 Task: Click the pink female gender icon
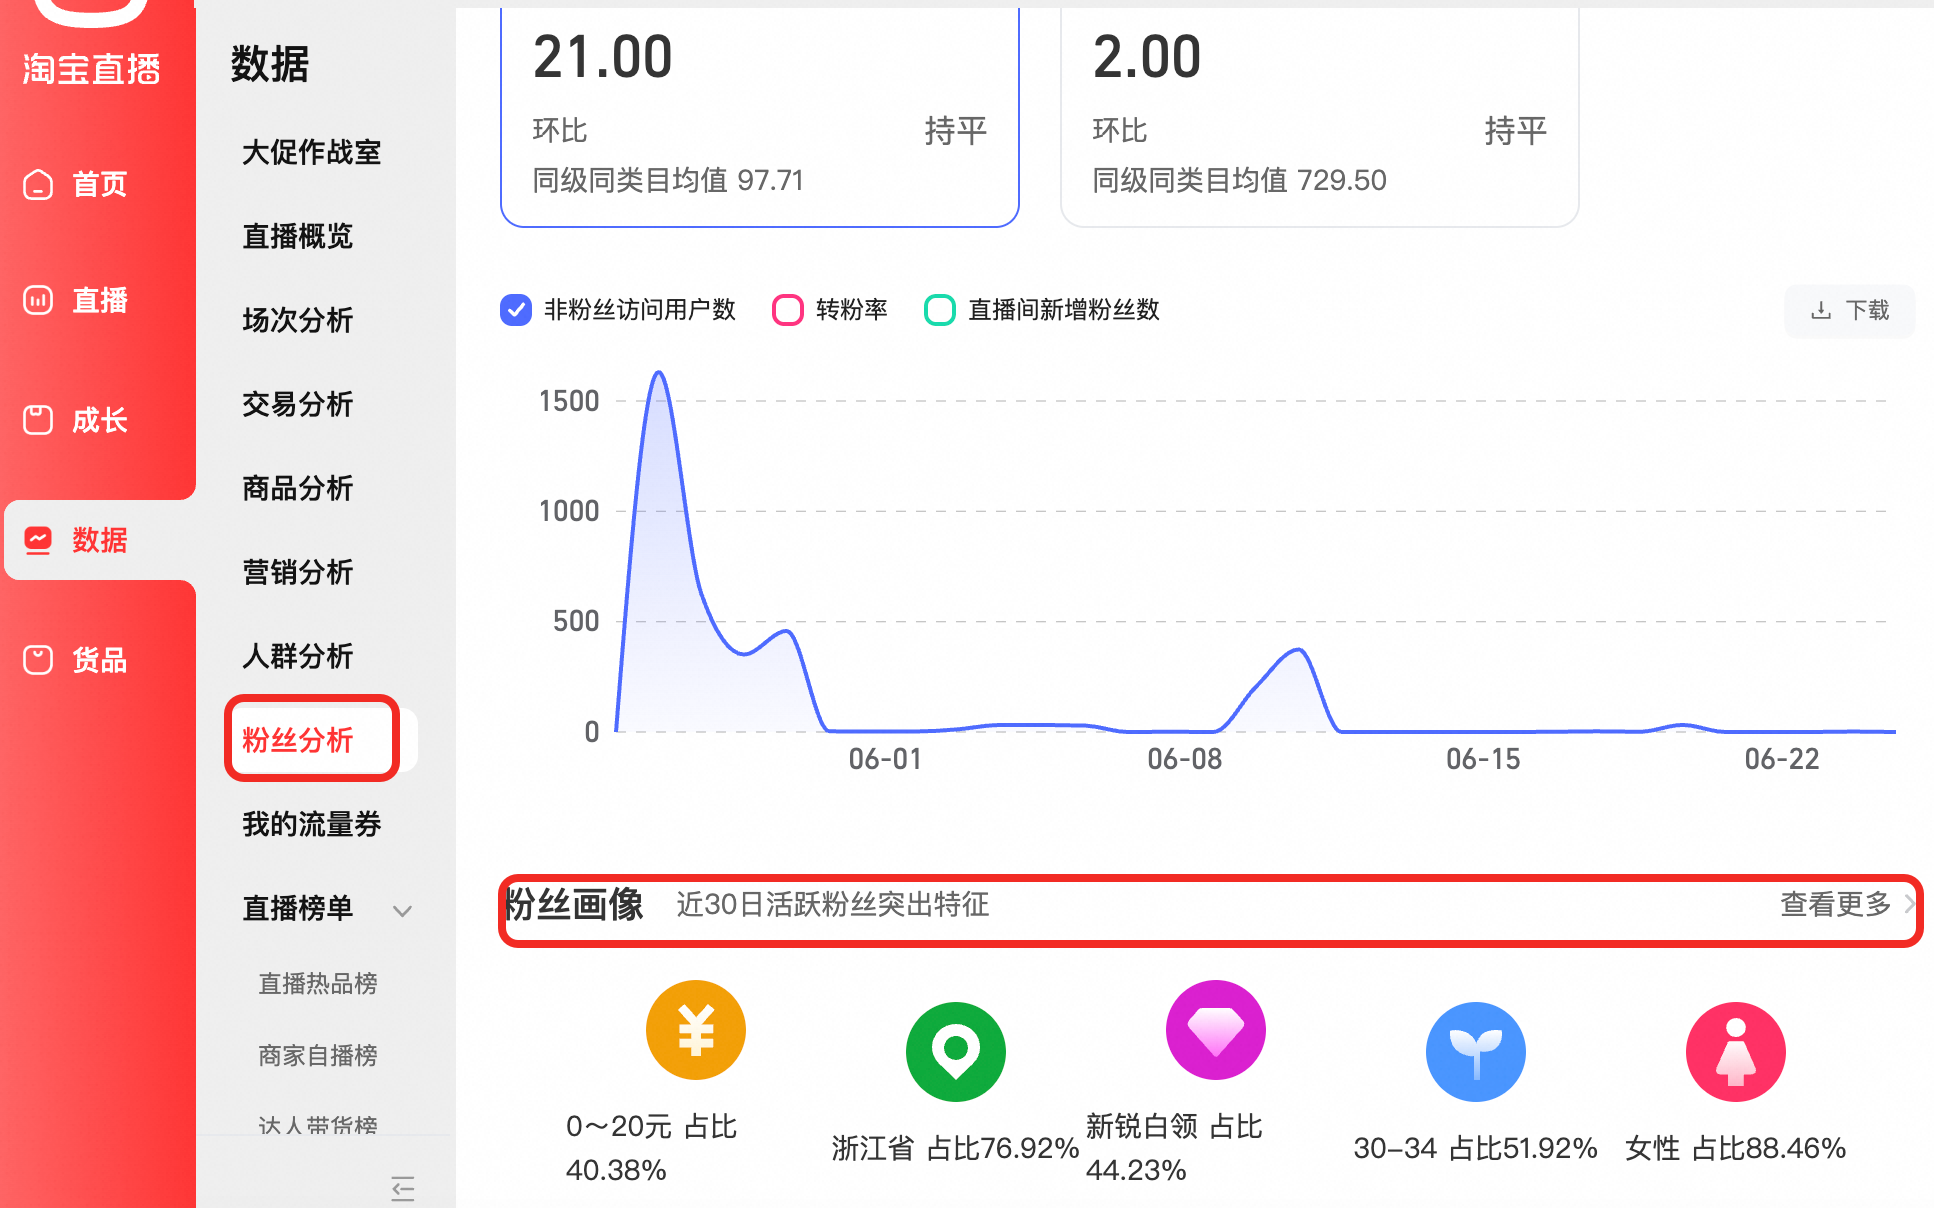(x=1736, y=1052)
